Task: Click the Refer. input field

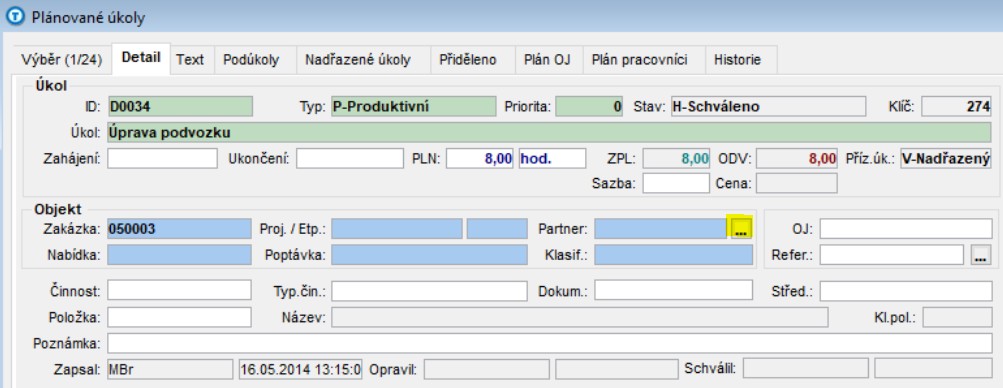Action: [x=892, y=254]
